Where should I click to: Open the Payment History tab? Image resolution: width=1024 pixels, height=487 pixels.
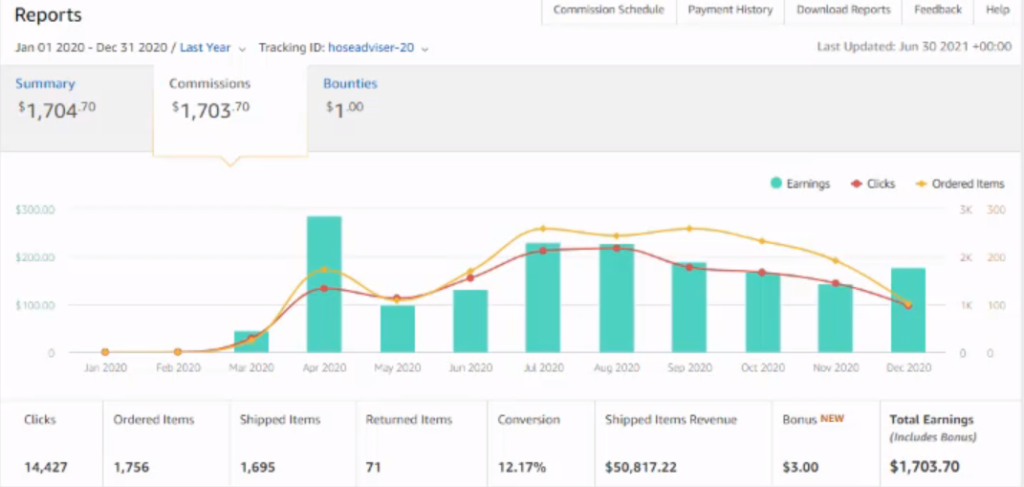730,10
